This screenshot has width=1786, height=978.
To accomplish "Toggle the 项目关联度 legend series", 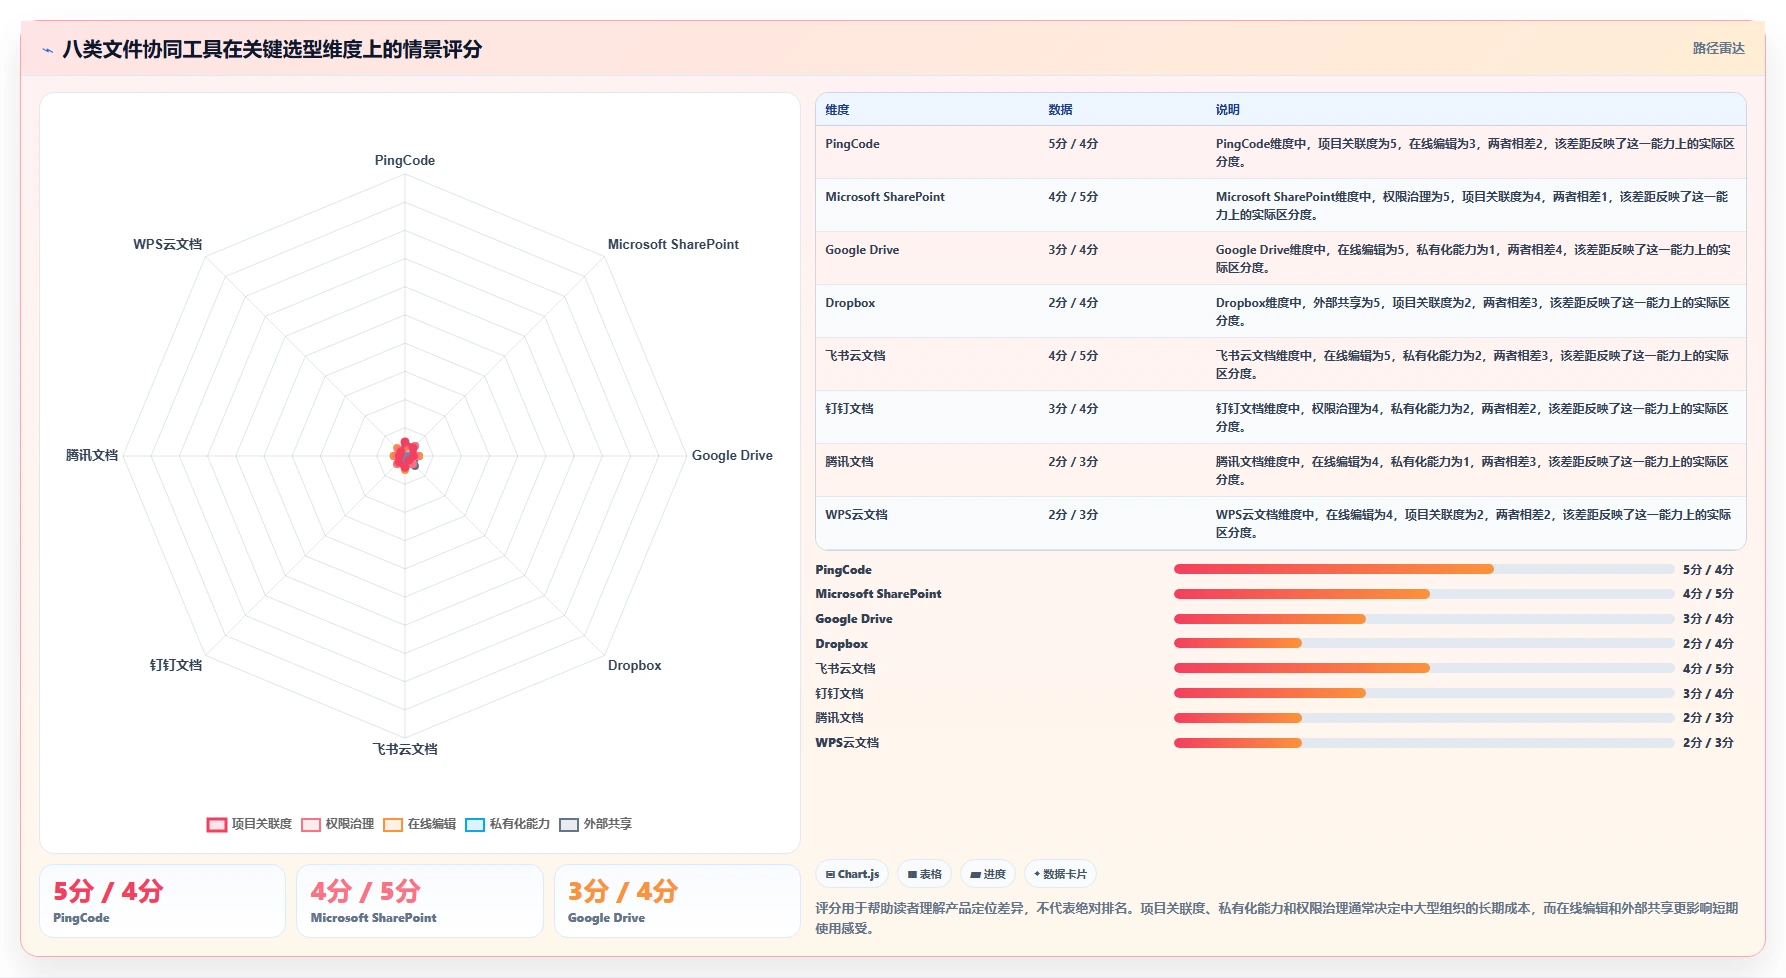I will coord(249,824).
